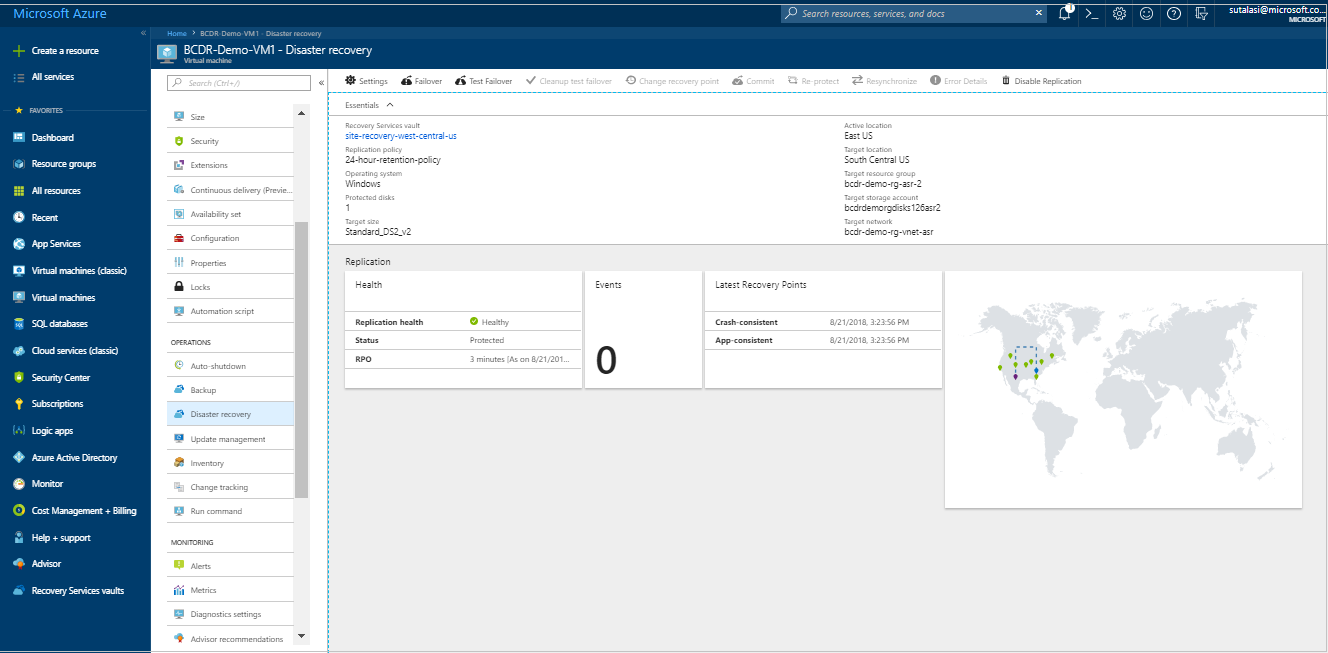Open Monitor in the sidebar
Viewport: 1328px width, 653px height.
[38, 484]
